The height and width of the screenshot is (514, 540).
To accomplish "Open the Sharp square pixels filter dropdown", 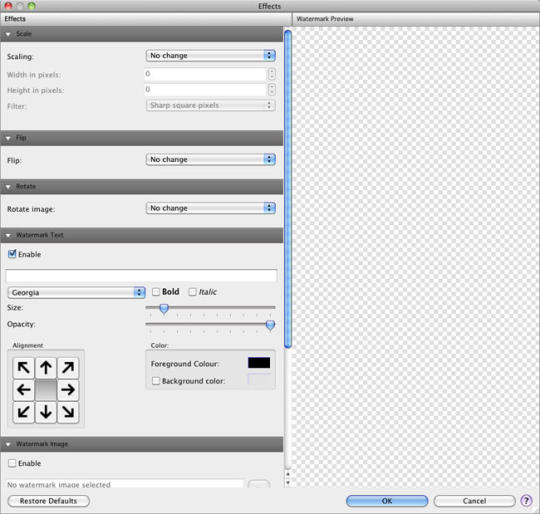I will tap(210, 105).
